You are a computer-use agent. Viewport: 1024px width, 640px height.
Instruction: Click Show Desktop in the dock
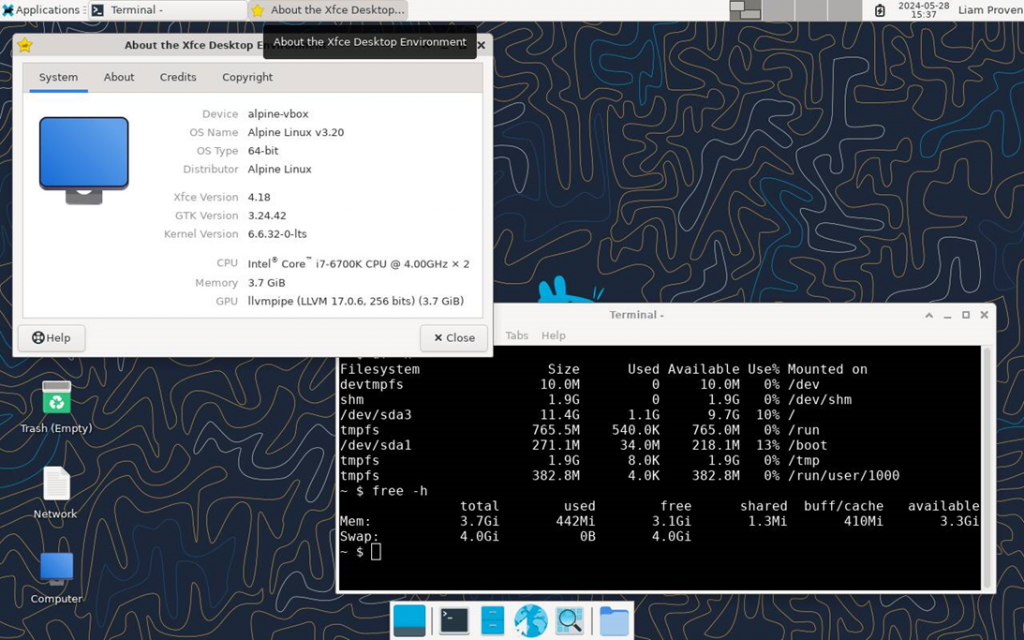point(409,620)
